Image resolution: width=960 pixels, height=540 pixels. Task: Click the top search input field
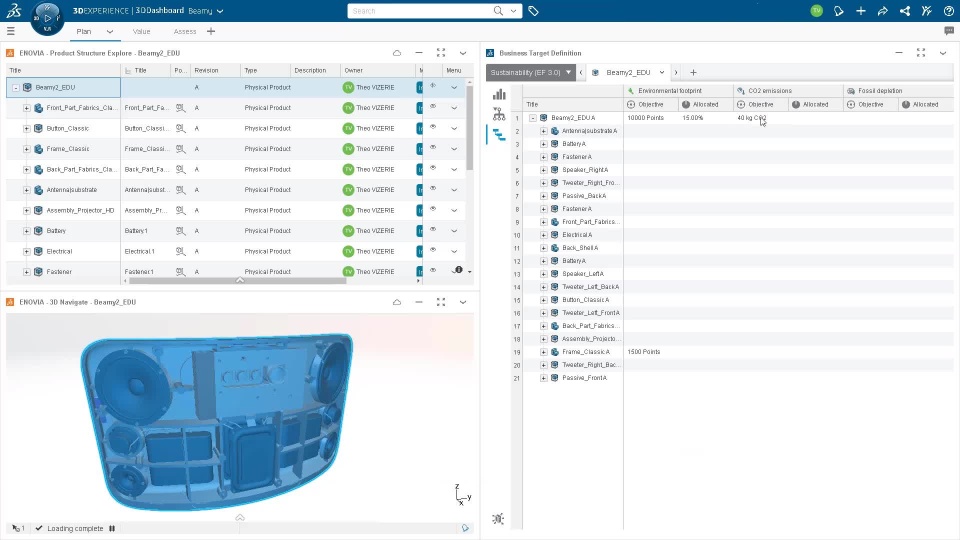tap(421, 11)
